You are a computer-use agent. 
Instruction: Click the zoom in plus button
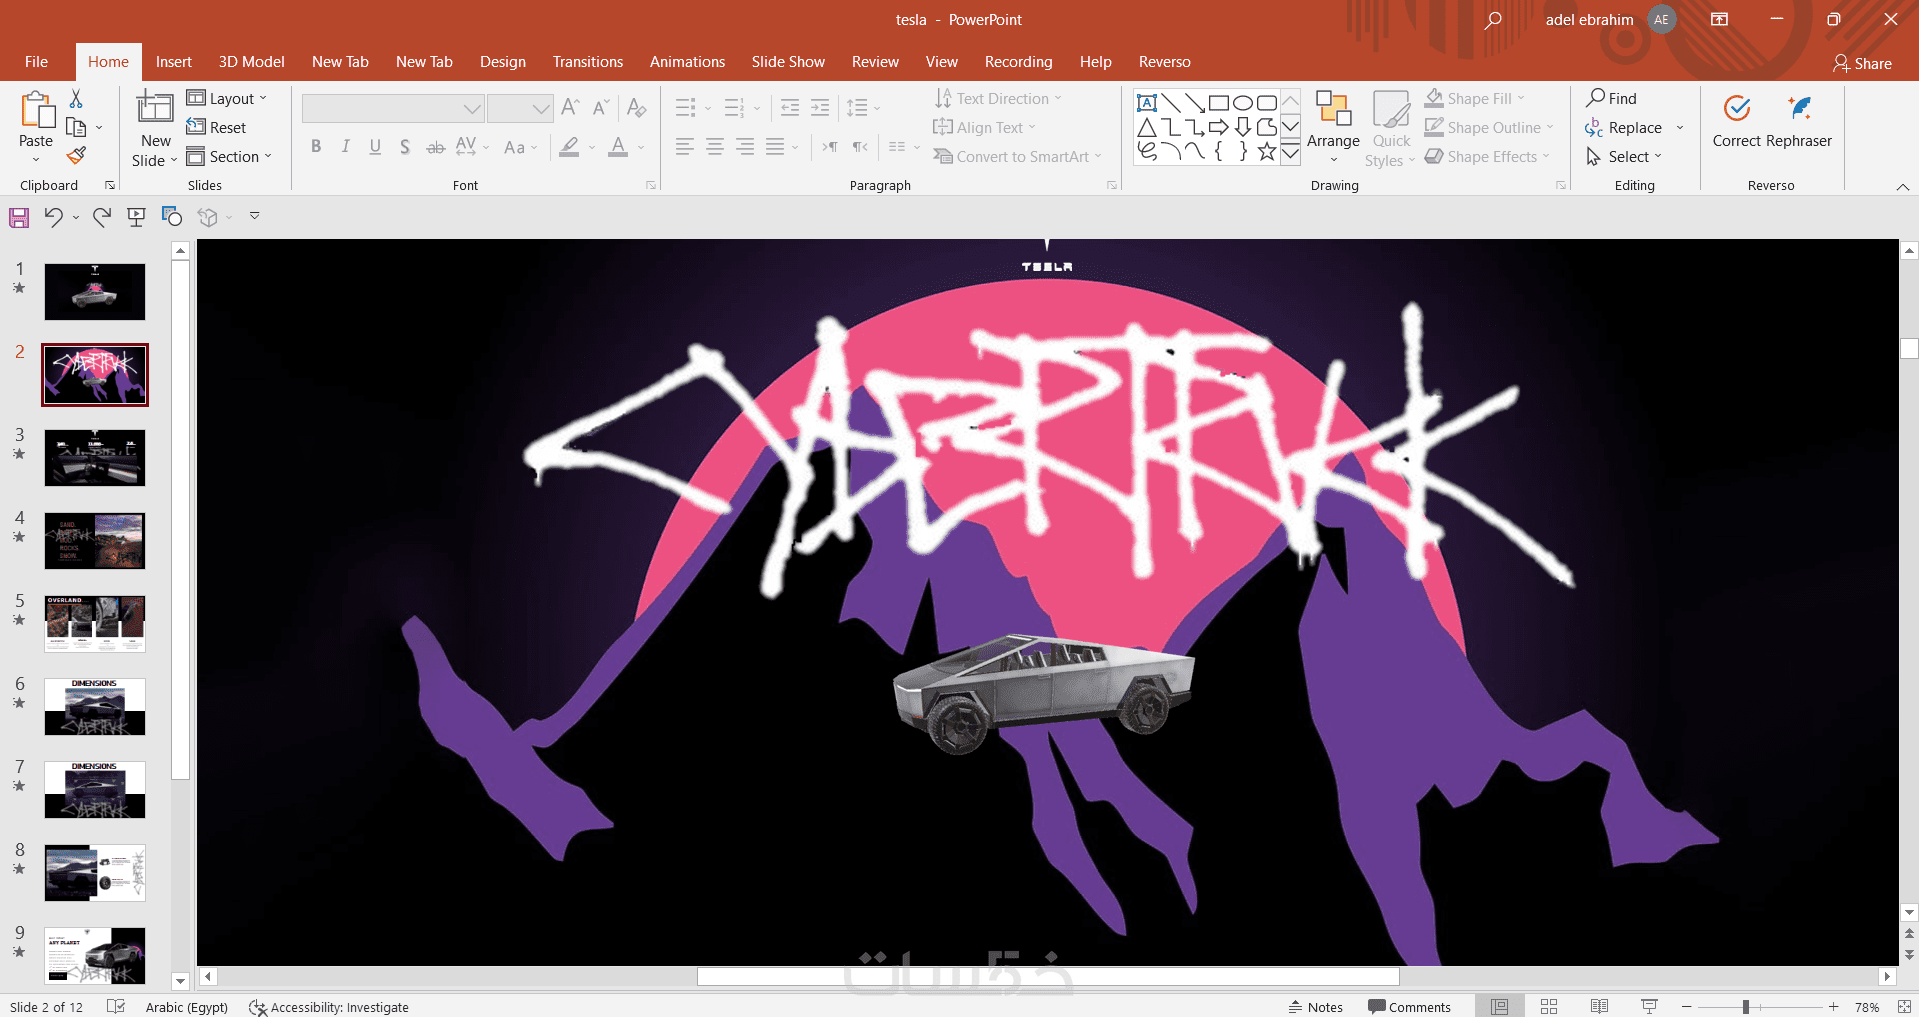[x=1833, y=1007]
